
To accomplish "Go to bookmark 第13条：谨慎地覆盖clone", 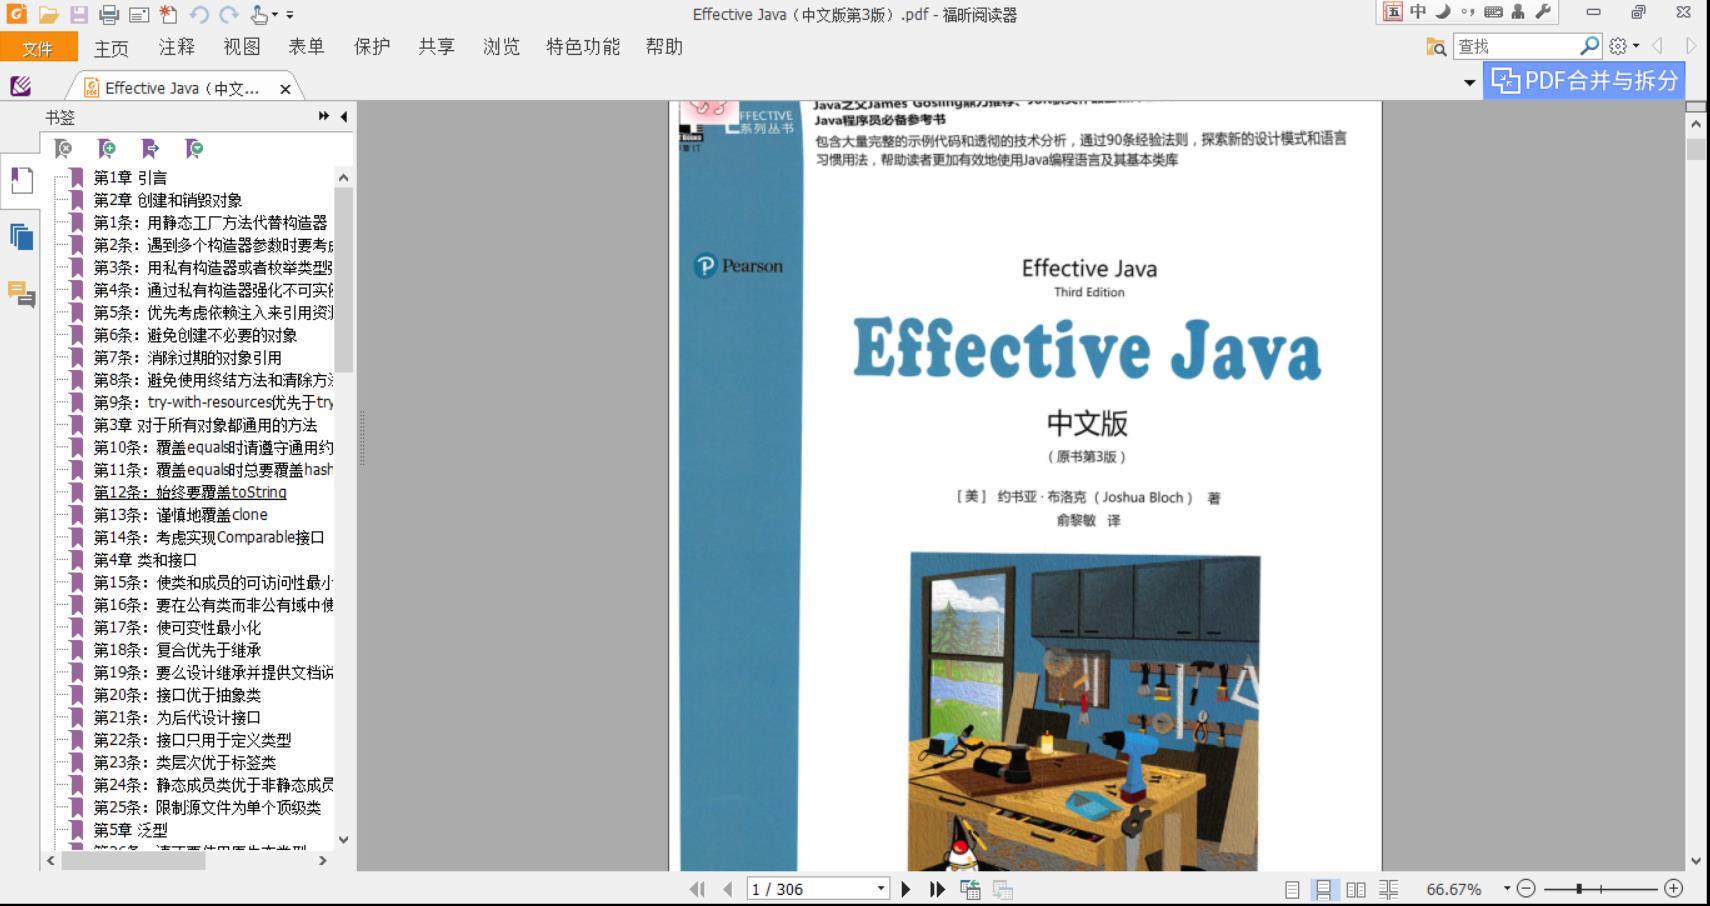I will point(180,515).
